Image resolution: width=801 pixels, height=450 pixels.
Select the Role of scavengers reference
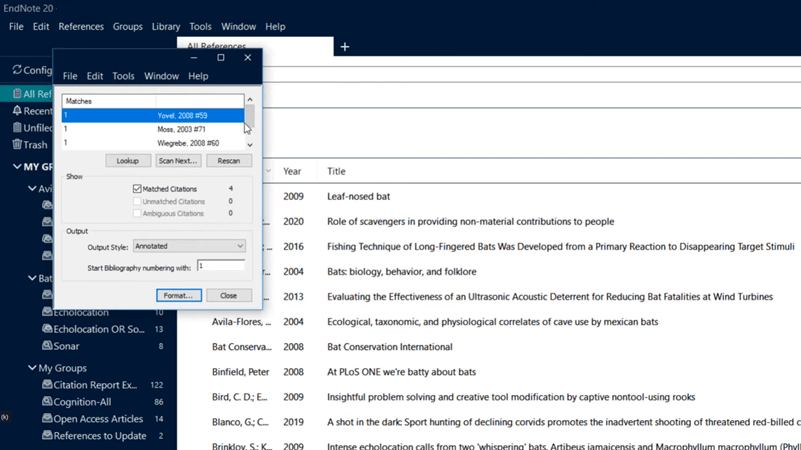click(x=470, y=221)
